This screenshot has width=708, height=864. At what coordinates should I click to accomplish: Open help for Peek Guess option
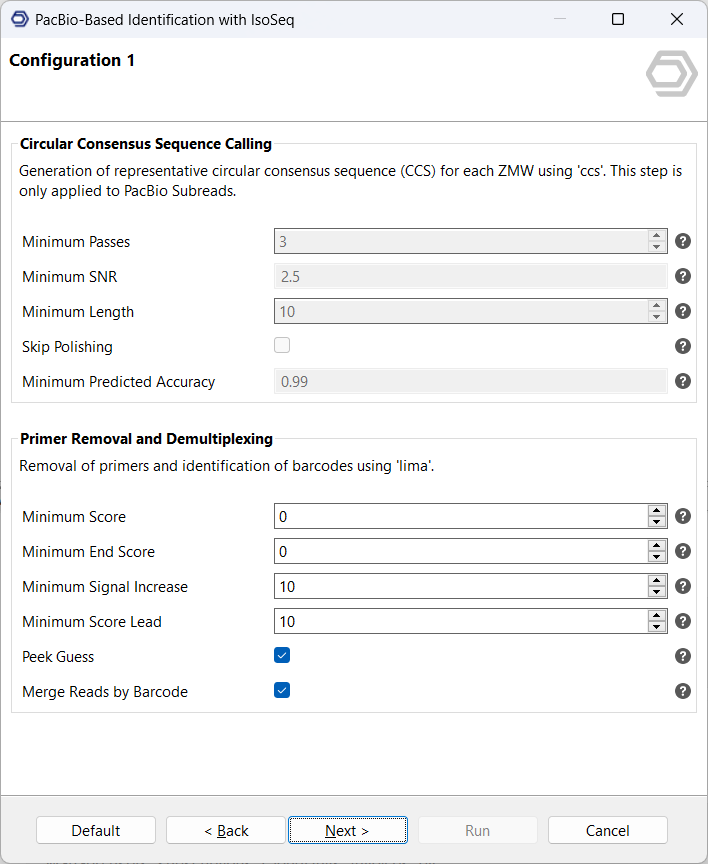point(683,656)
